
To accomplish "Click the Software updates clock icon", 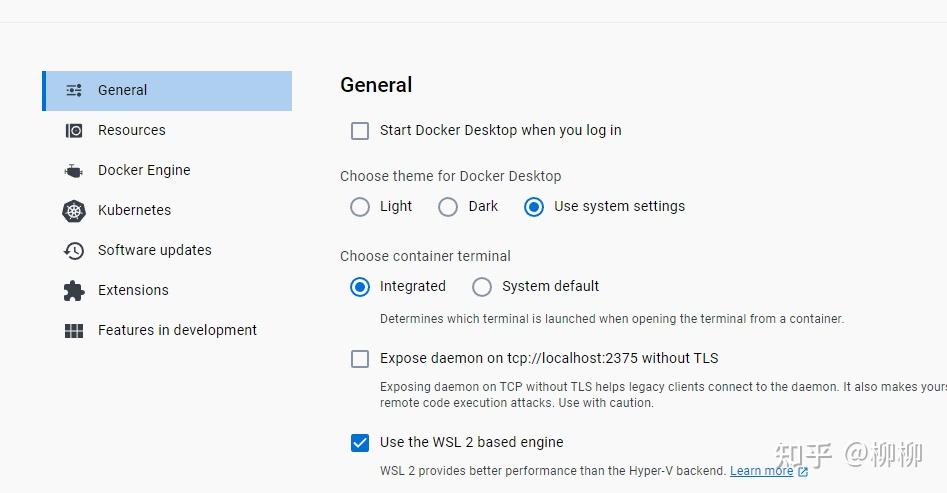I will click(74, 250).
